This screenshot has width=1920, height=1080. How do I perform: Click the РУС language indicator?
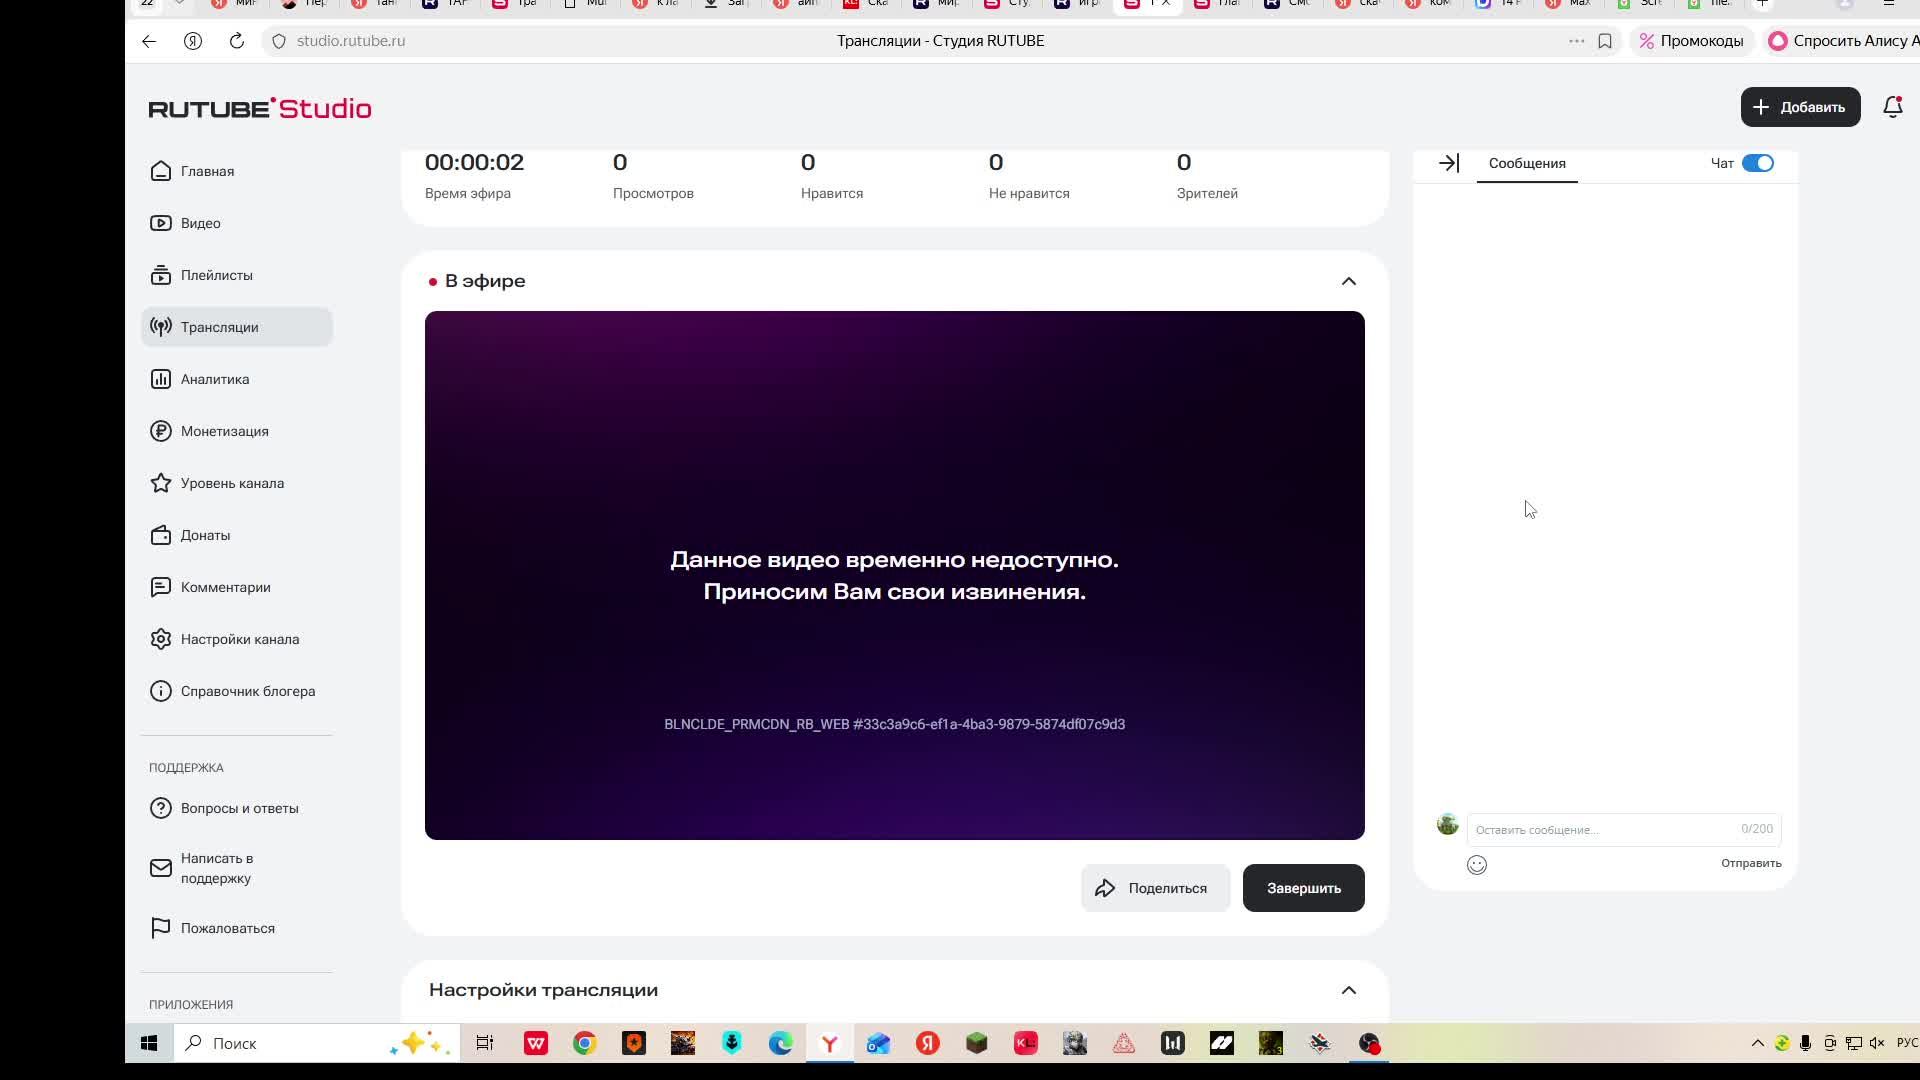(x=1907, y=1043)
